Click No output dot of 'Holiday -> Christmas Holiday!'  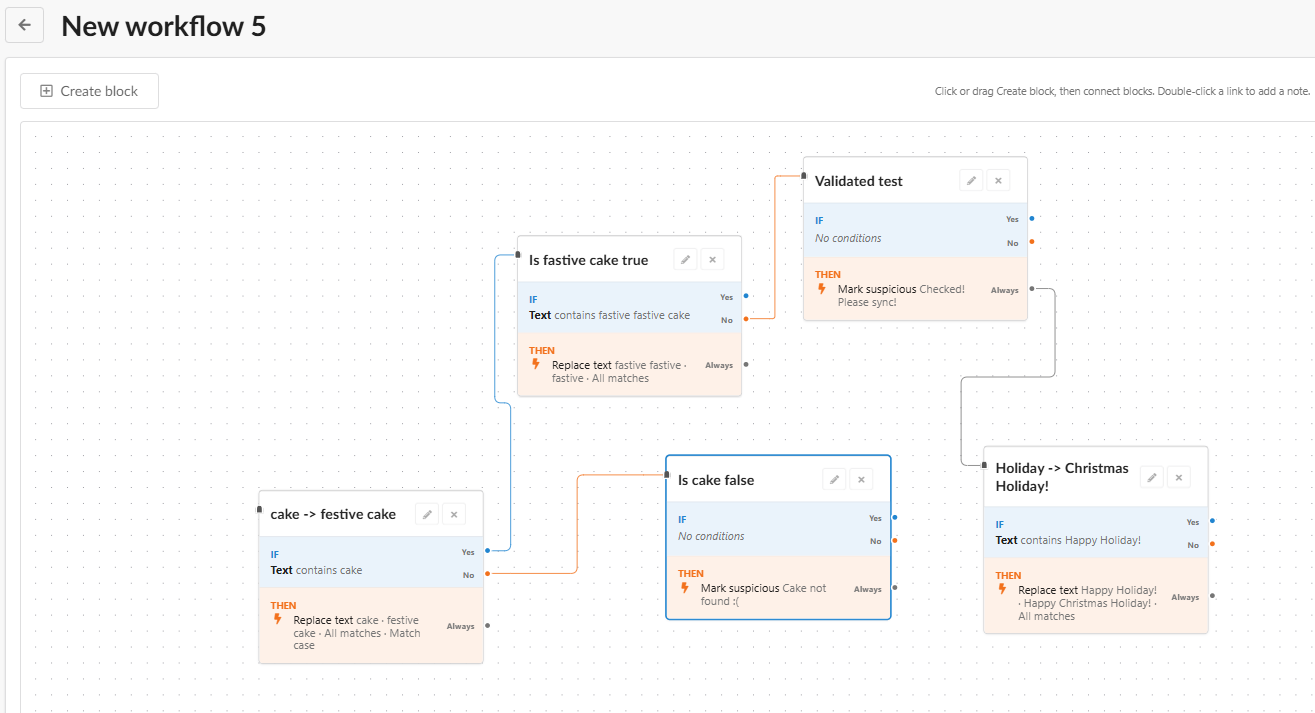(1212, 544)
